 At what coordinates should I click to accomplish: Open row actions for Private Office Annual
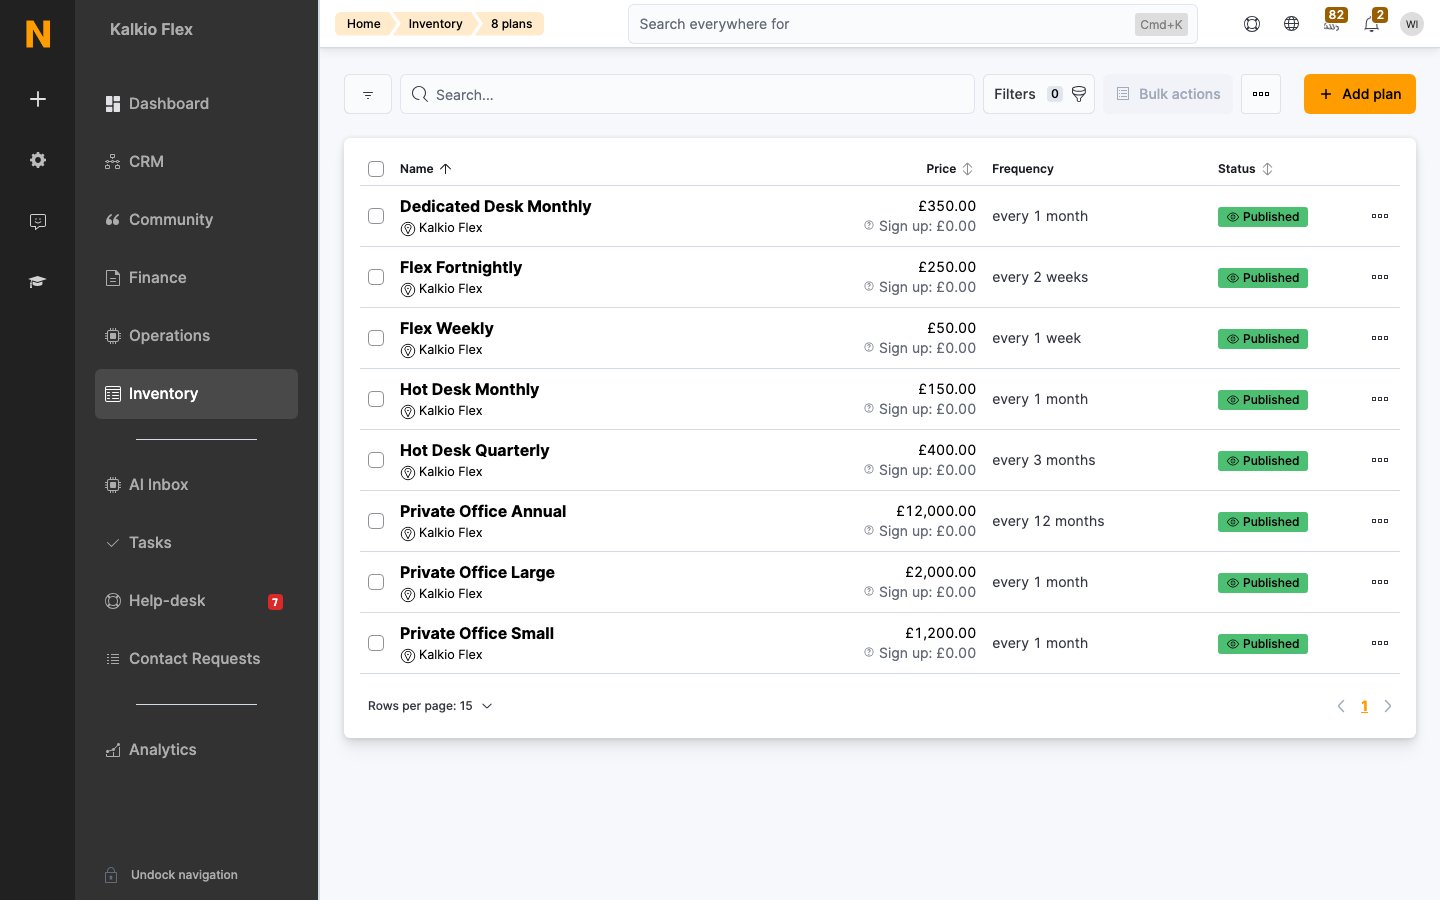pos(1380,521)
